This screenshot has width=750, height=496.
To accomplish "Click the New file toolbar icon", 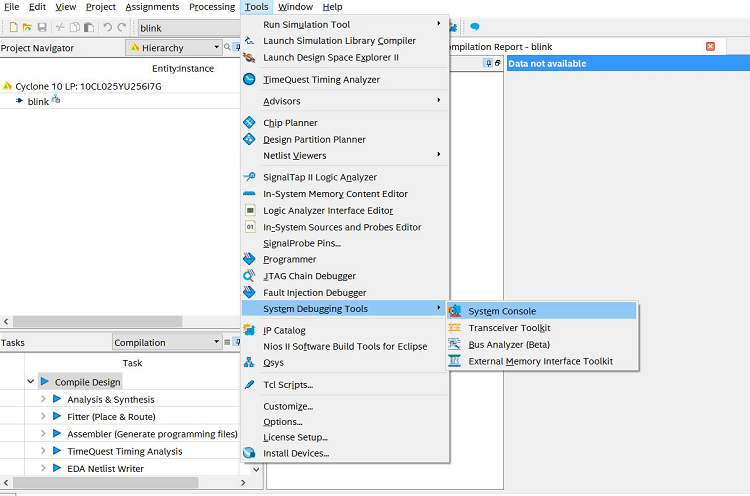I will 13,27.
